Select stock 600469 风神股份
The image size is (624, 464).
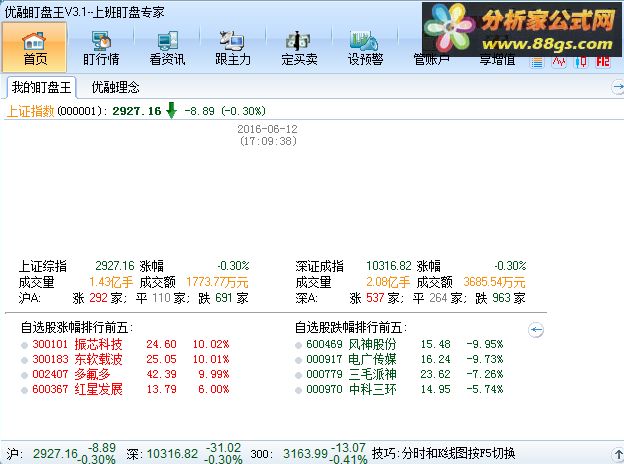pyautogui.click(x=351, y=344)
